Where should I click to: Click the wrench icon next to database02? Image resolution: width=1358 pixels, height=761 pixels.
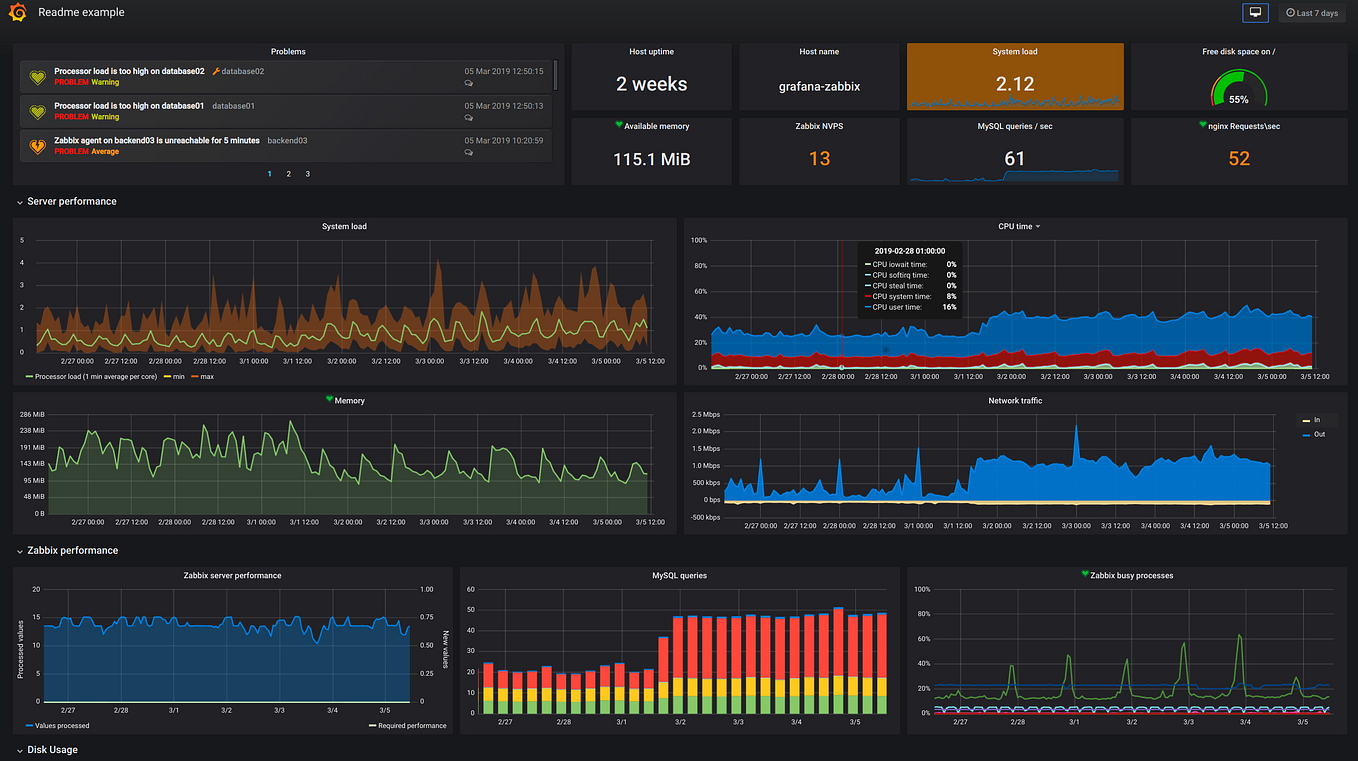216,71
